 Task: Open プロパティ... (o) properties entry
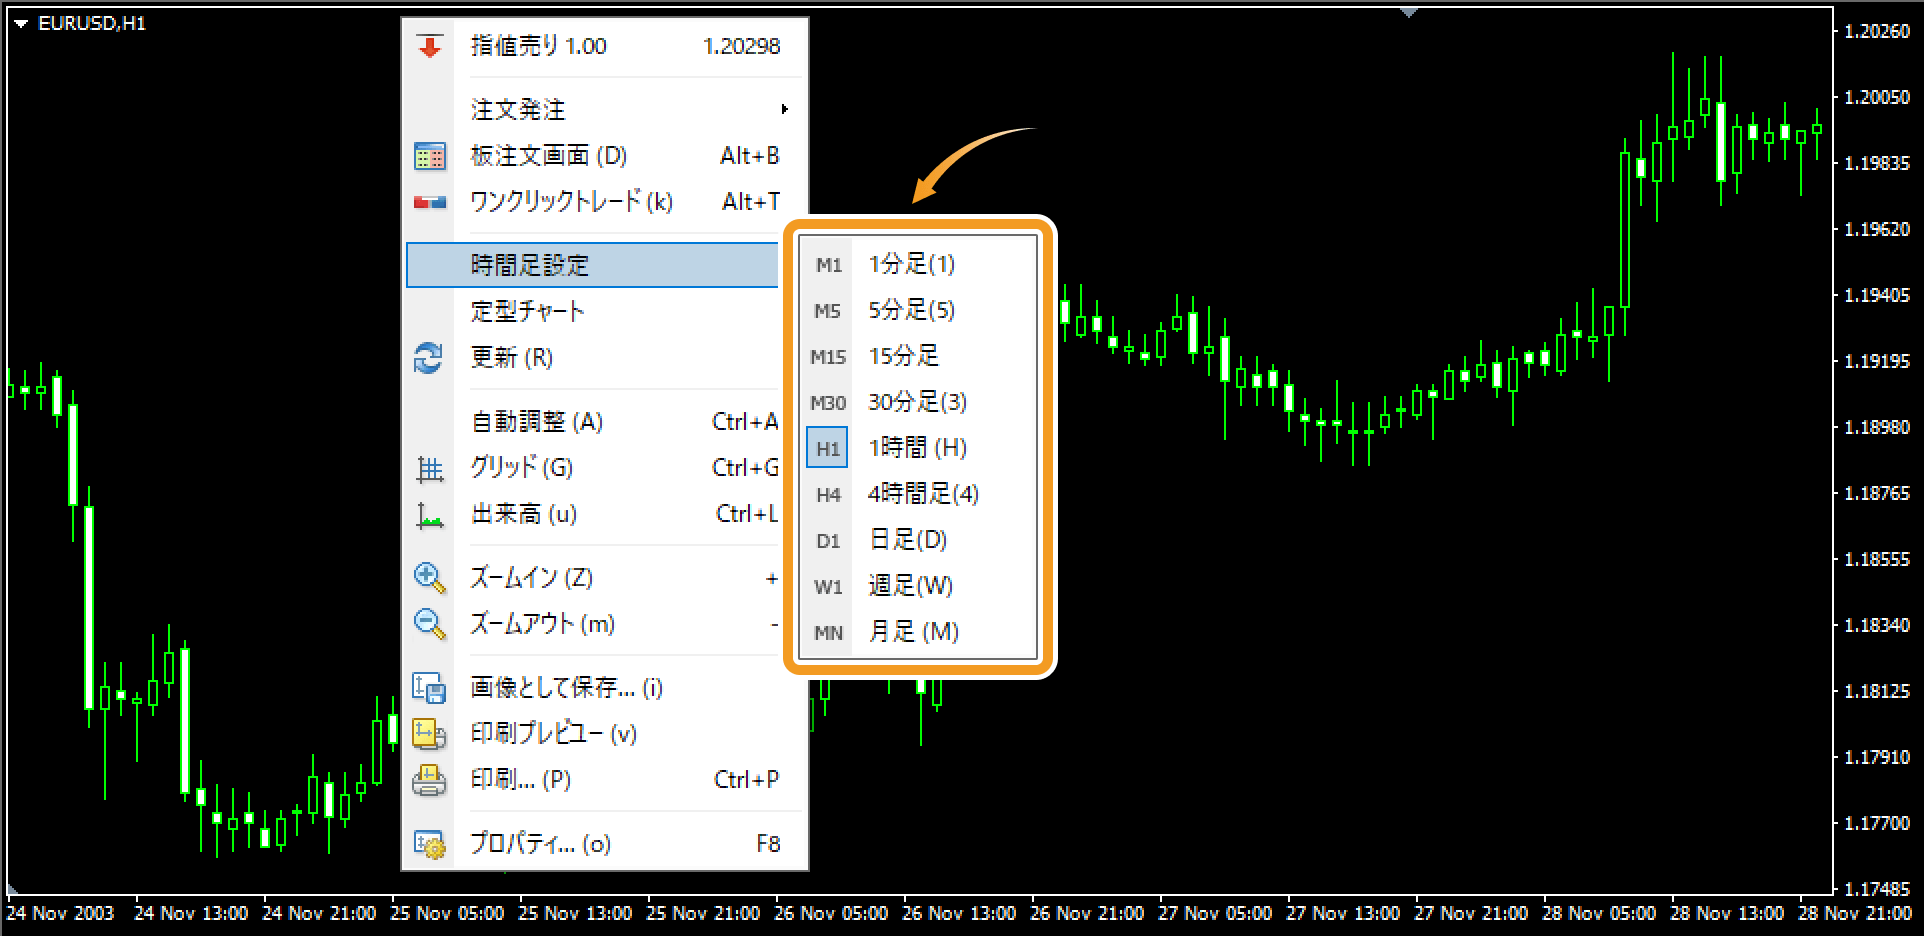pyautogui.click(x=605, y=844)
